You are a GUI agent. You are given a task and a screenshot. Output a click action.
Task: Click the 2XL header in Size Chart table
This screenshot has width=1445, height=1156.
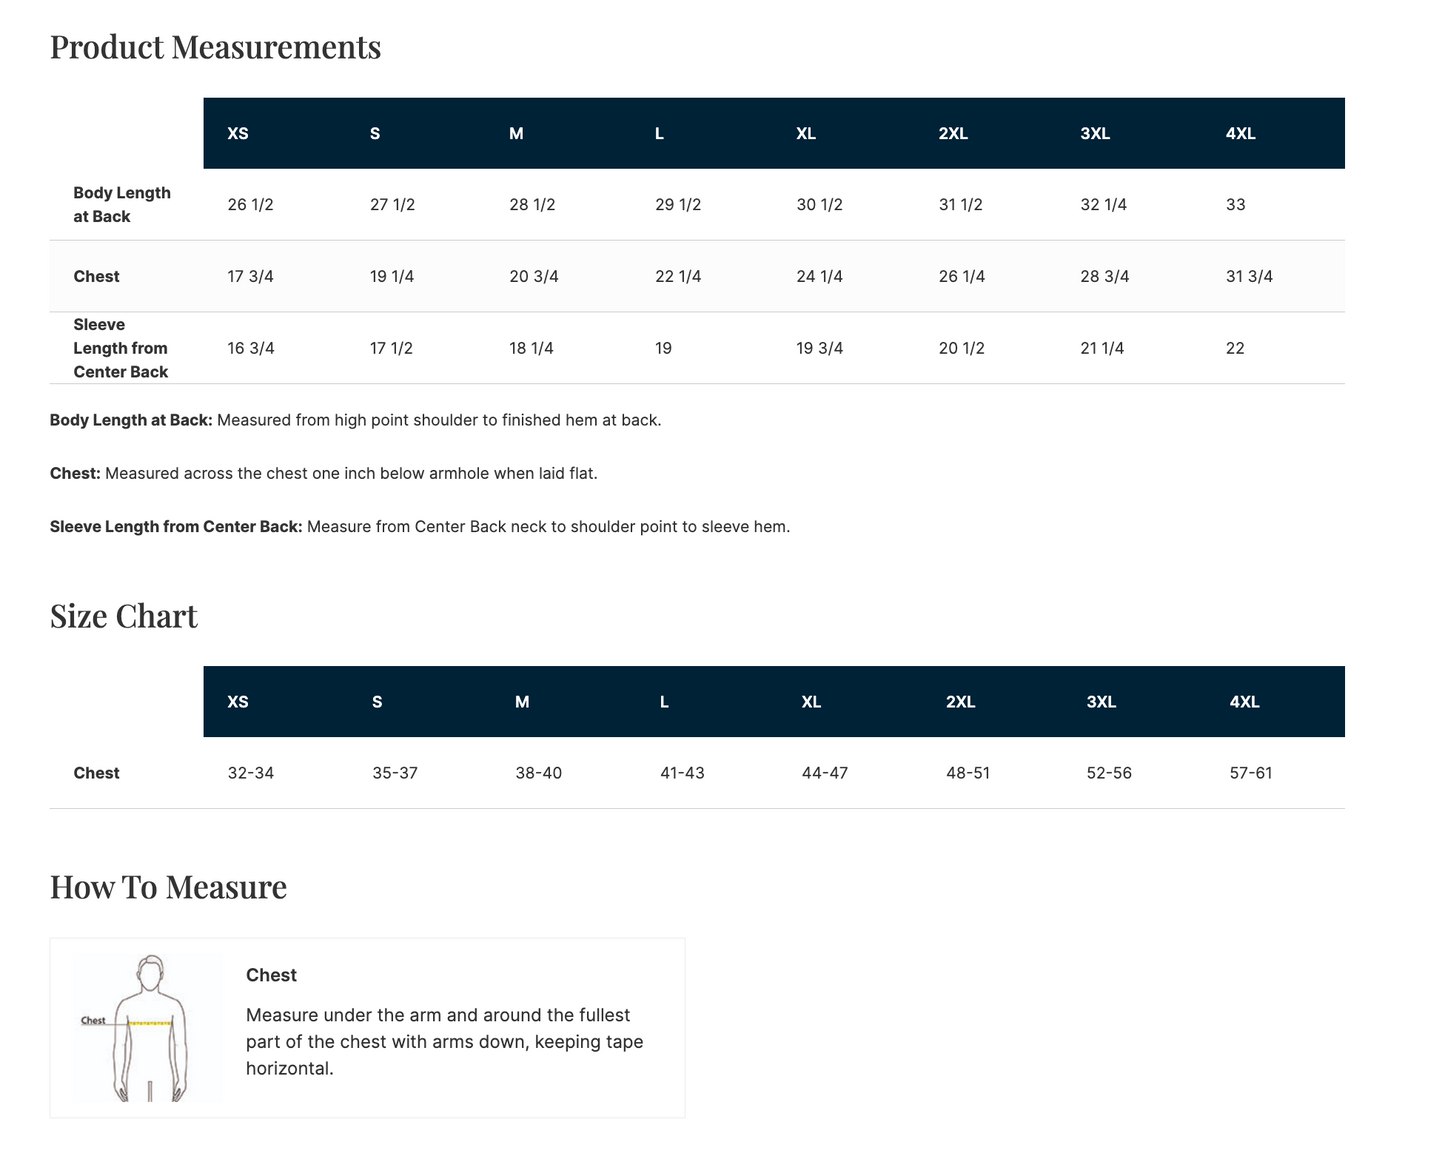tap(960, 702)
